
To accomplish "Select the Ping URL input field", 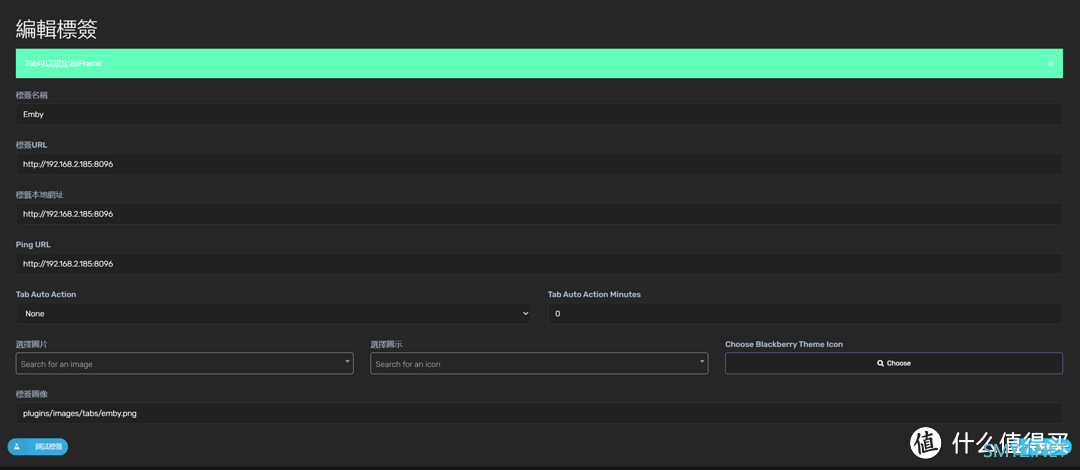I will [x=538, y=264].
